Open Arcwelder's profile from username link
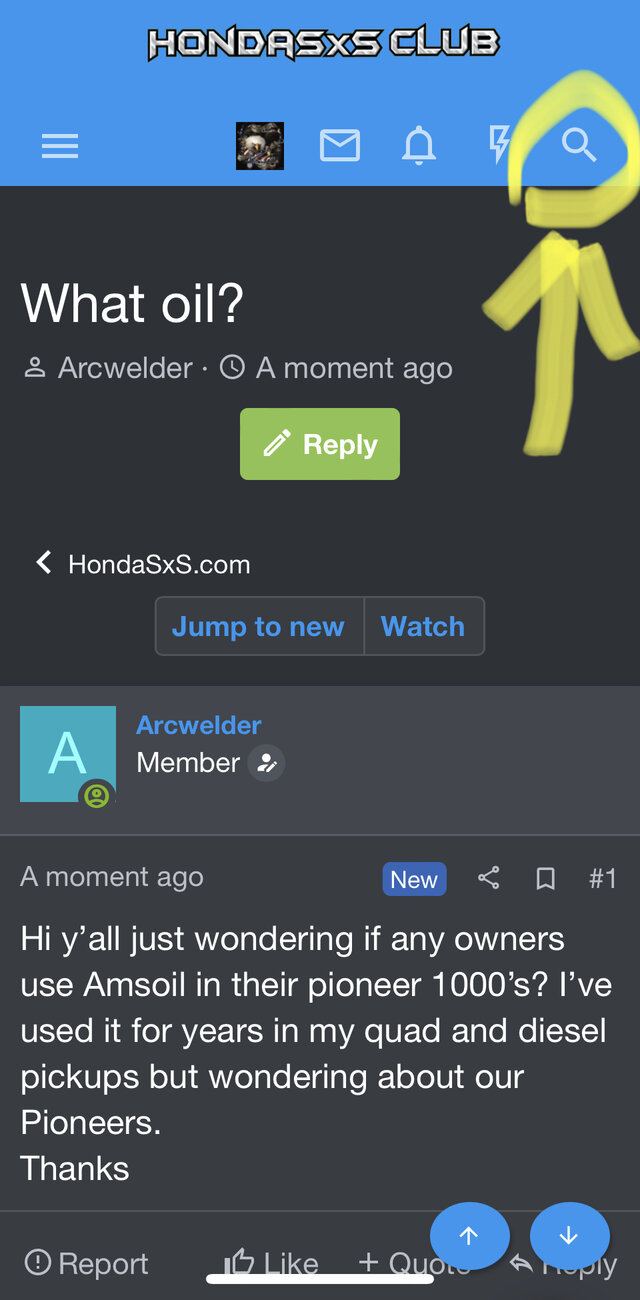The image size is (640, 1300). tap(199, 725)
